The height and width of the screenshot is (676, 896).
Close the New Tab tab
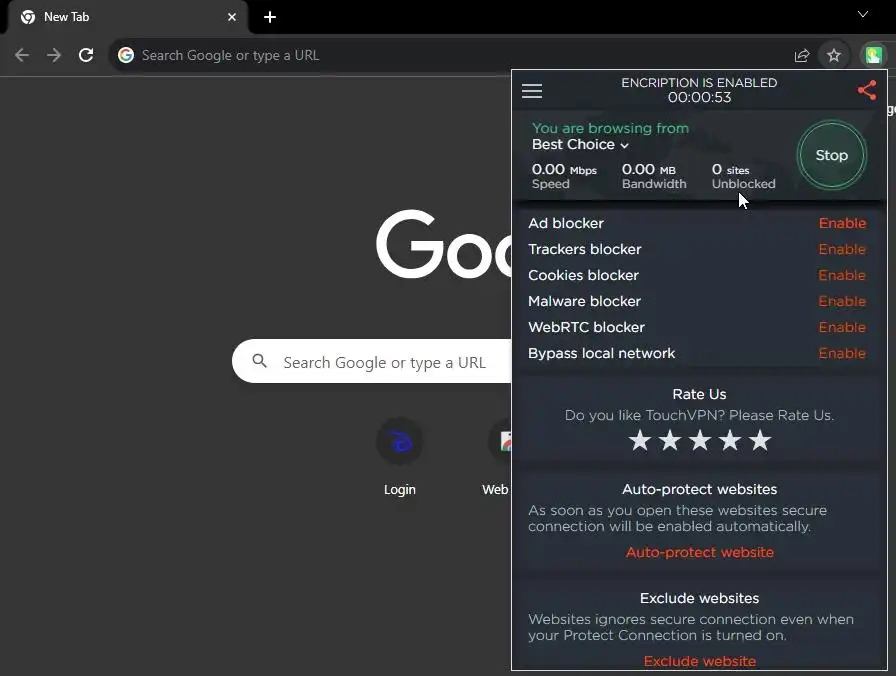231,17
